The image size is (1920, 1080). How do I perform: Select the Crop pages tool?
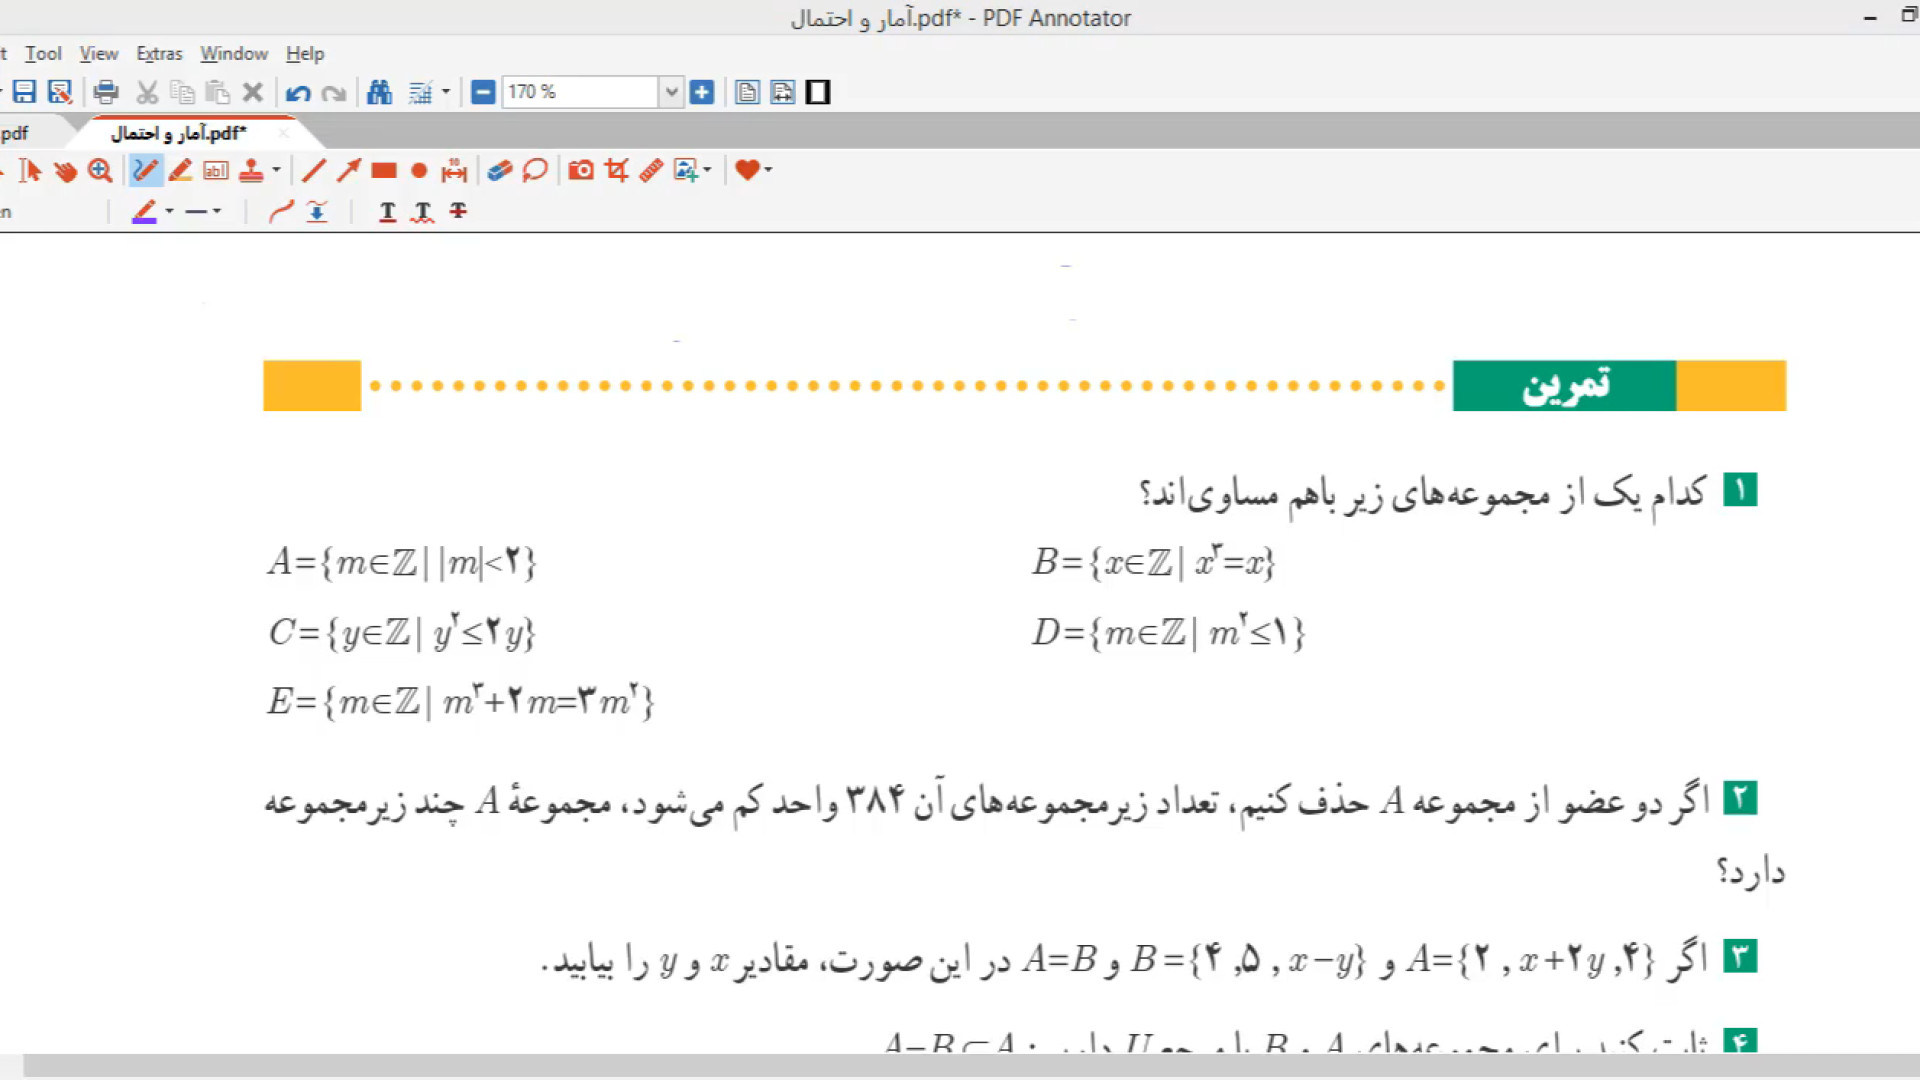tap(616, 171)
